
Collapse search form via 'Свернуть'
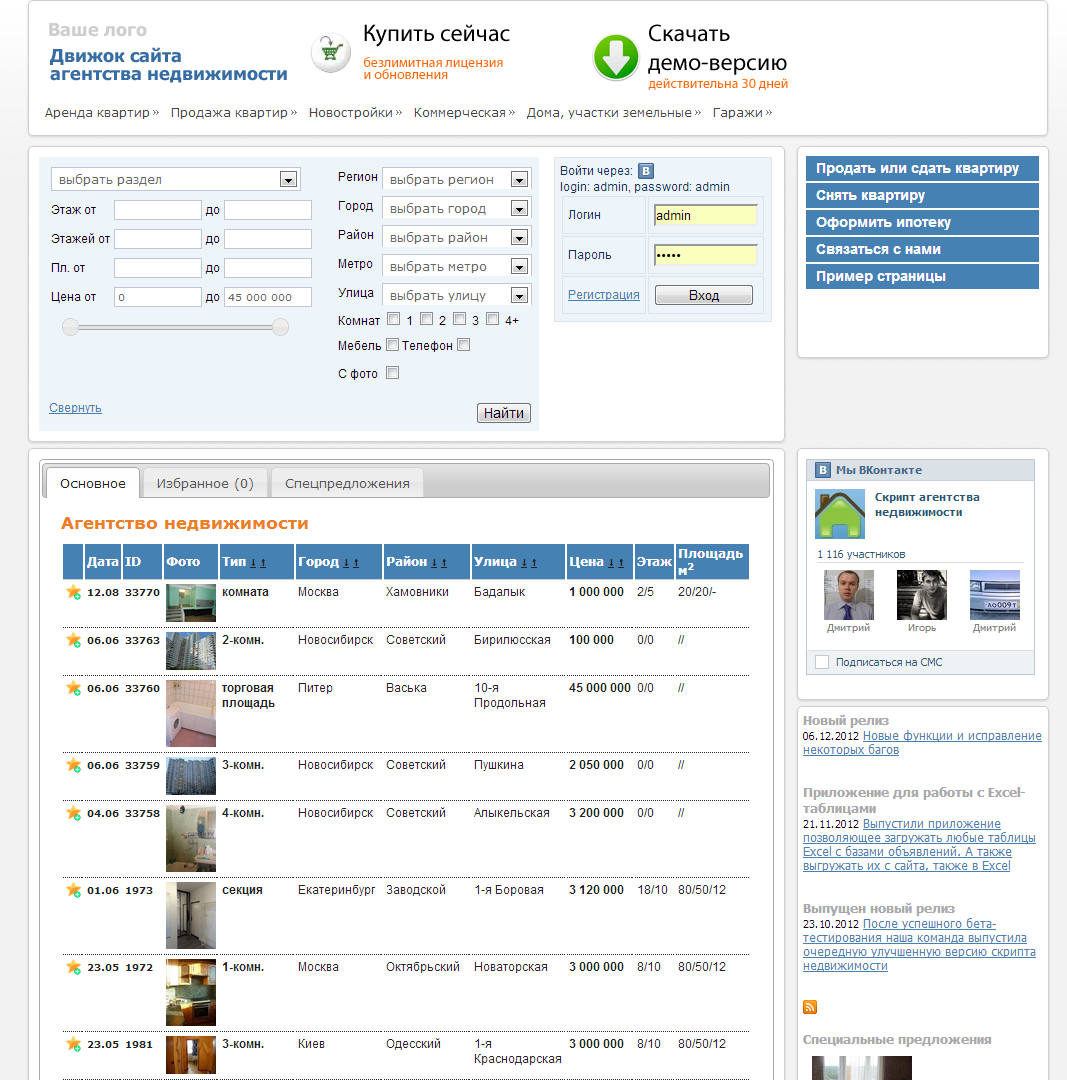[x=75, y=408]
